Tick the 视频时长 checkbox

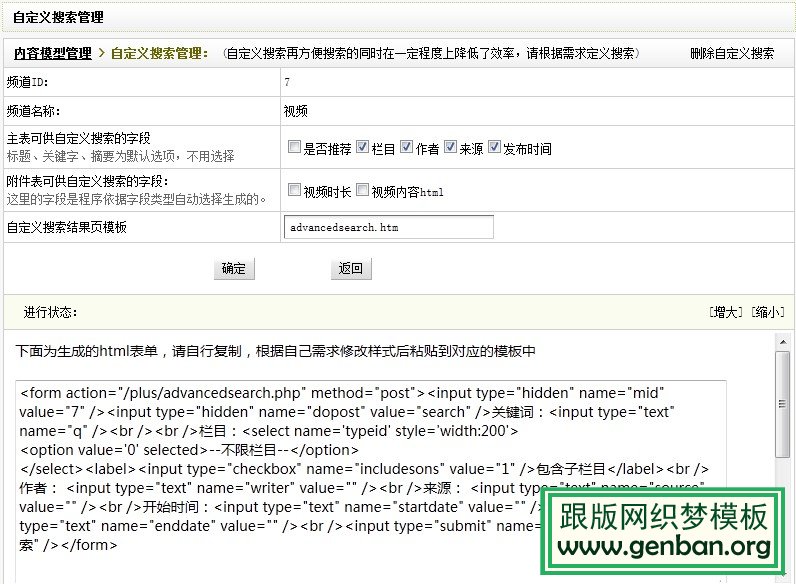[294, 190]
